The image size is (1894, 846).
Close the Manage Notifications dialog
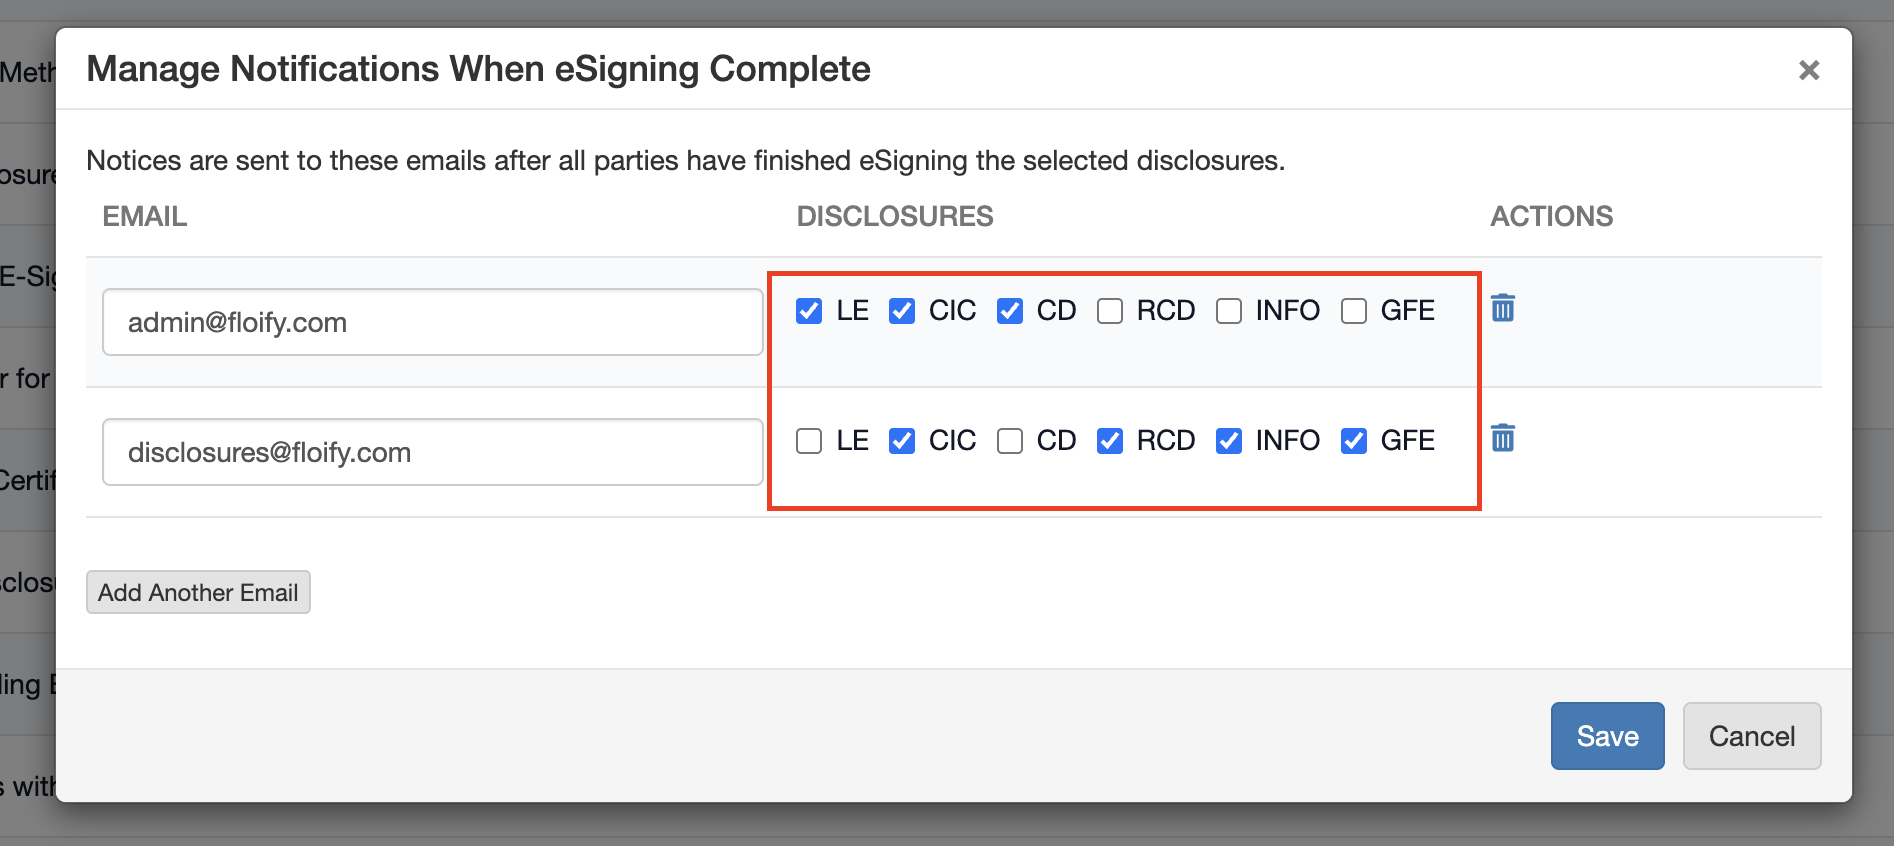pos(1808,70)
